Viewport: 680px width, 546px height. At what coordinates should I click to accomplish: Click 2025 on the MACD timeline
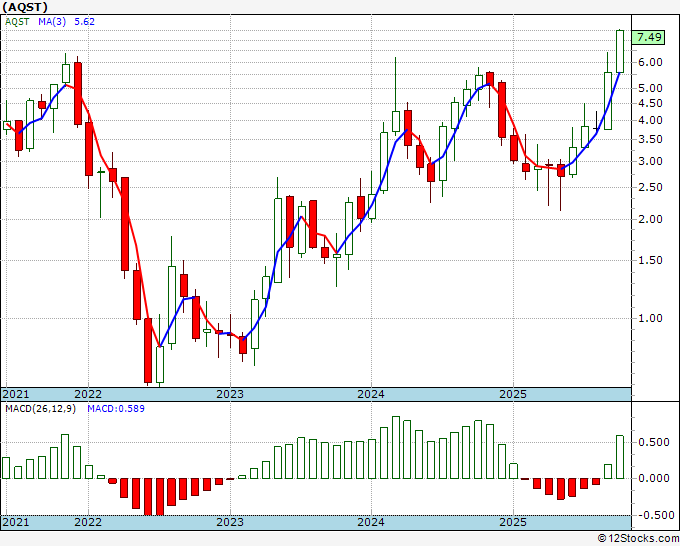(513, 522)
